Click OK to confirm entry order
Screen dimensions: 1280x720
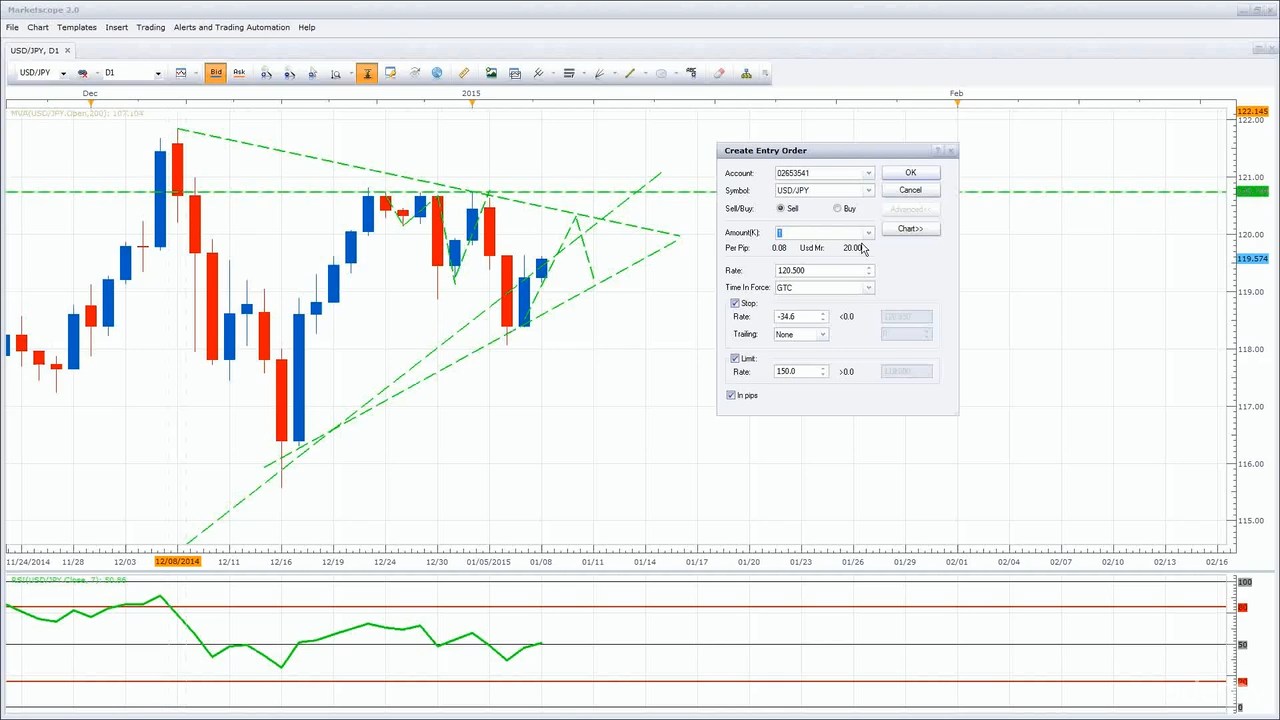pos(910,173)
